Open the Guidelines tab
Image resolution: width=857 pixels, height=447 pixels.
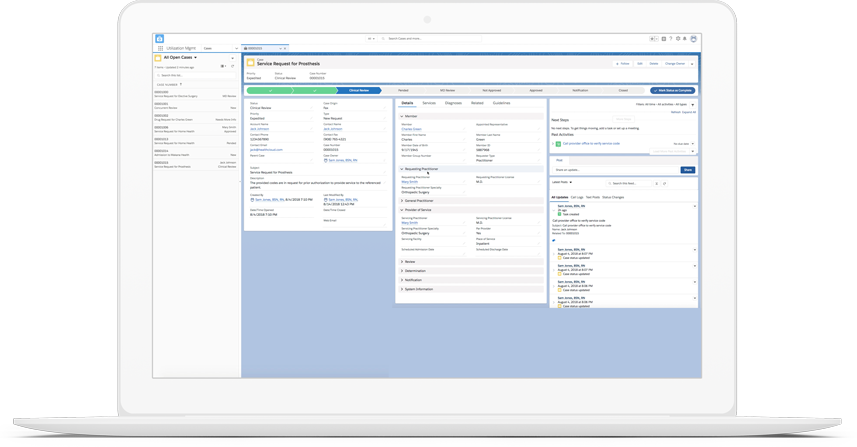click(x=501, y=103)
